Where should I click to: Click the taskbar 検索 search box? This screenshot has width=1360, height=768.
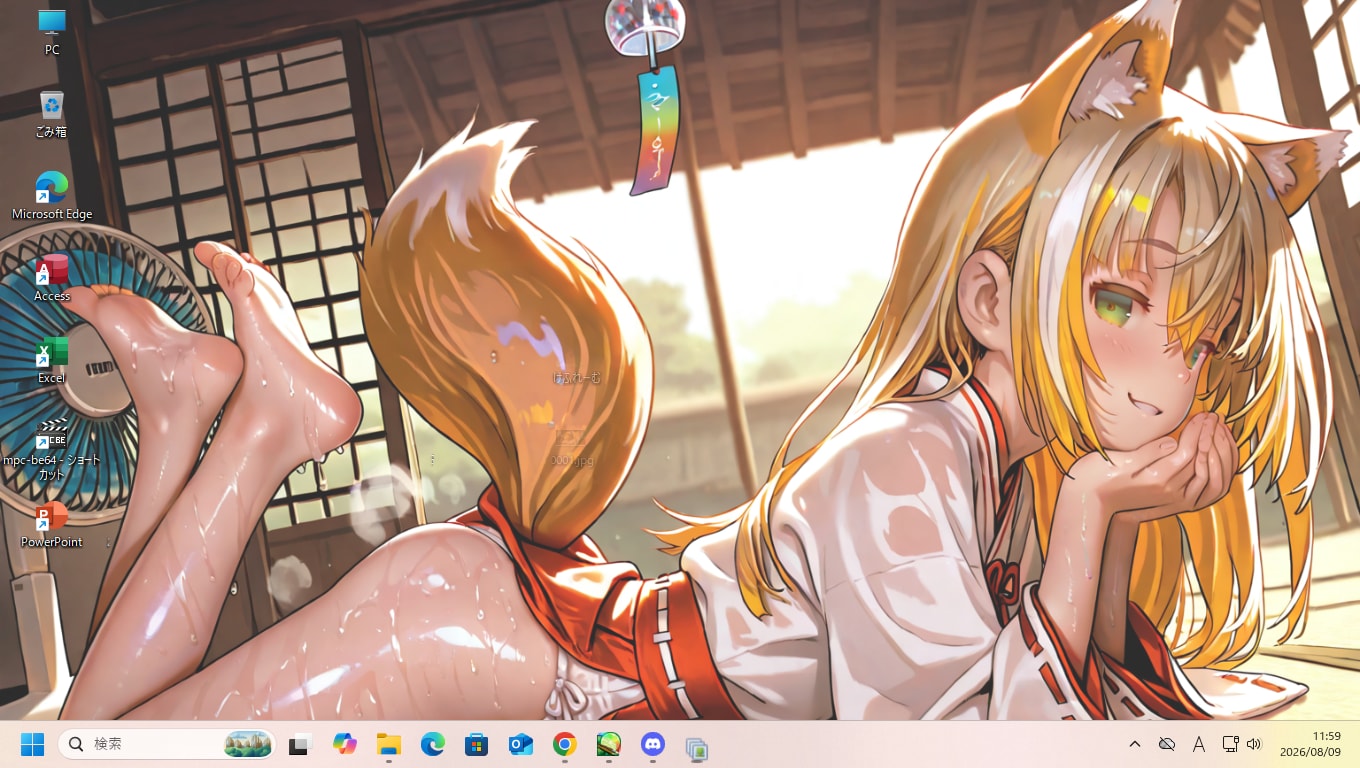point(166,745)
